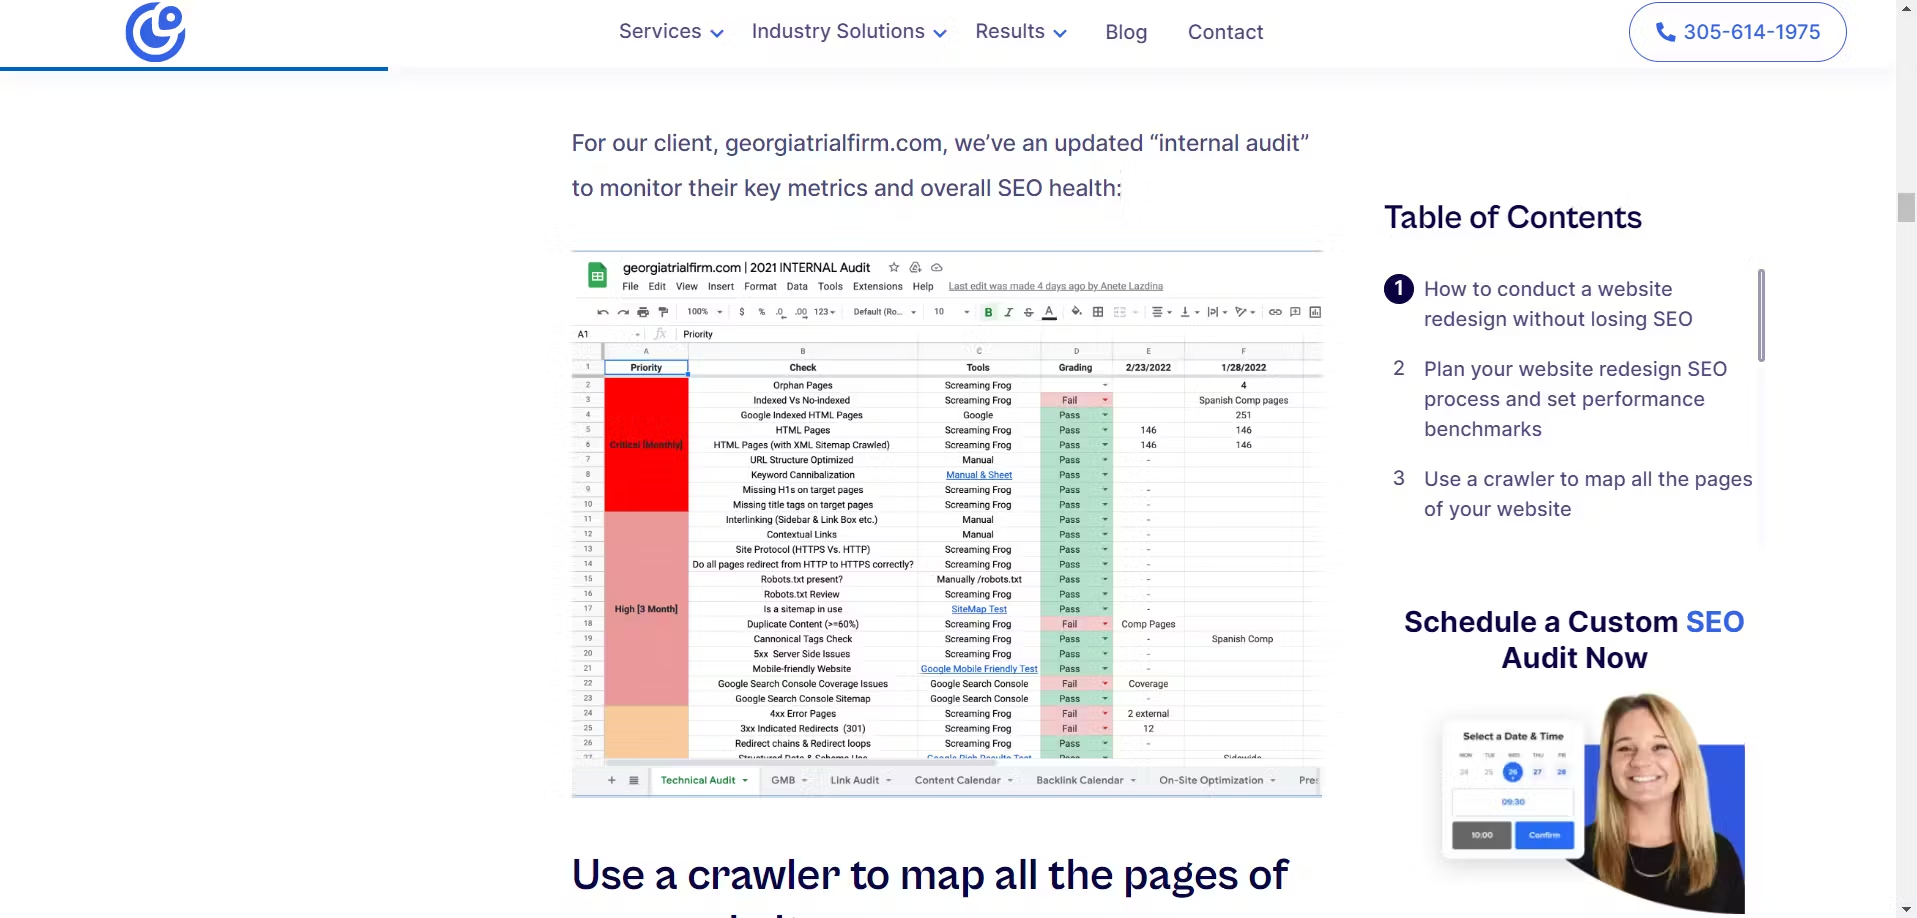The image size is (1917, 918).
Task: Click the All Sheets list icon
Action: pyautogui.click(x=634, y=780)
